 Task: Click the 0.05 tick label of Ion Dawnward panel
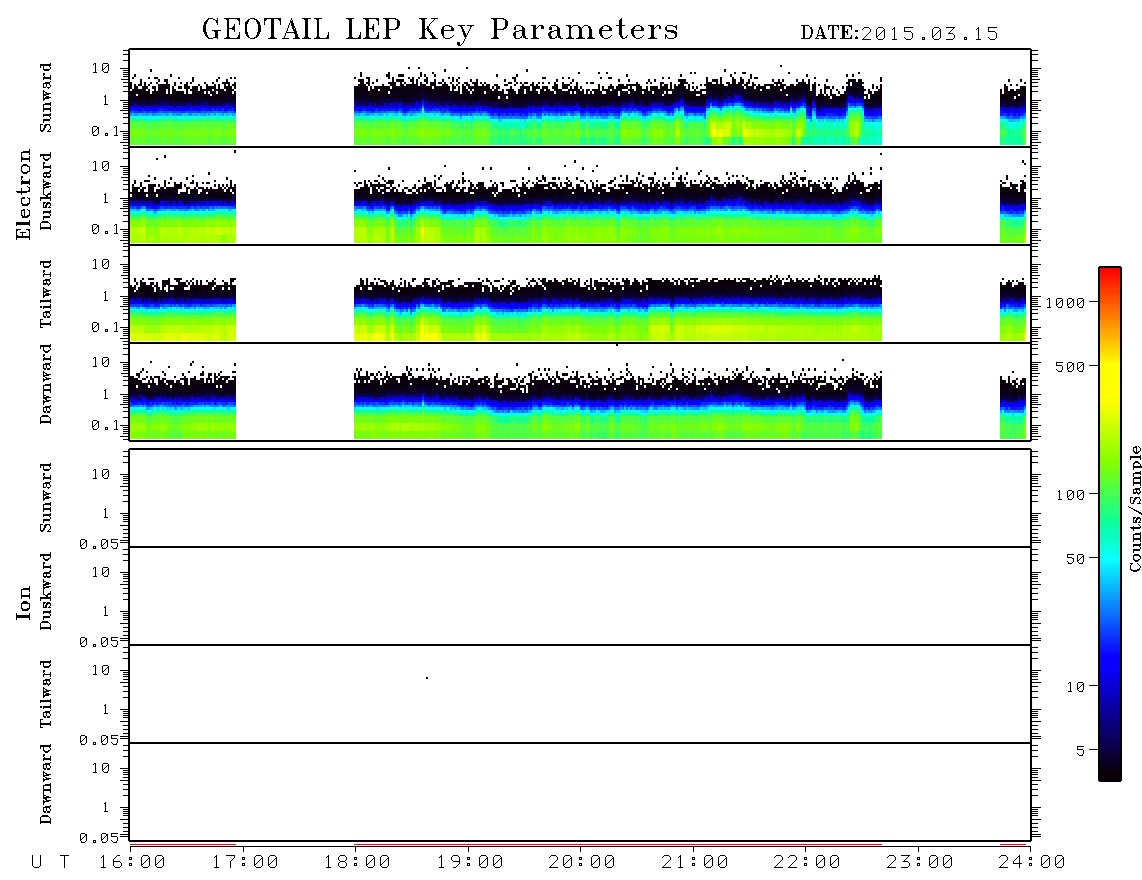[x=98, y=838]
